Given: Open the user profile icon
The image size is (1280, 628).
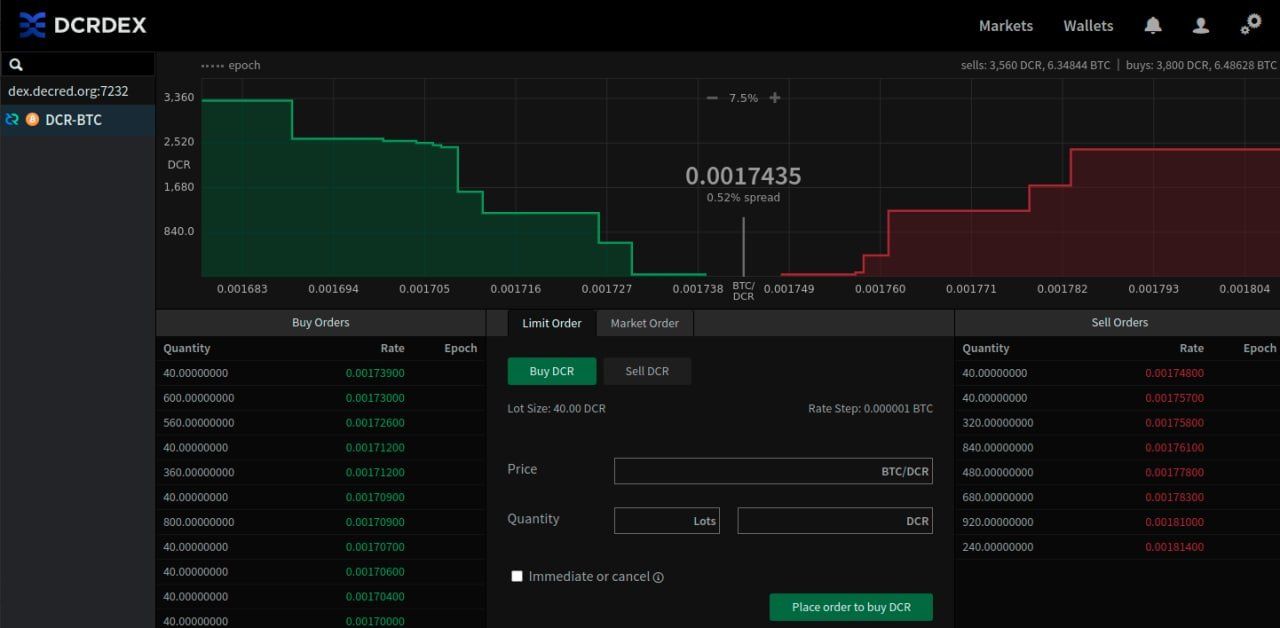Looking at the screenshot, I should 1201,25.
